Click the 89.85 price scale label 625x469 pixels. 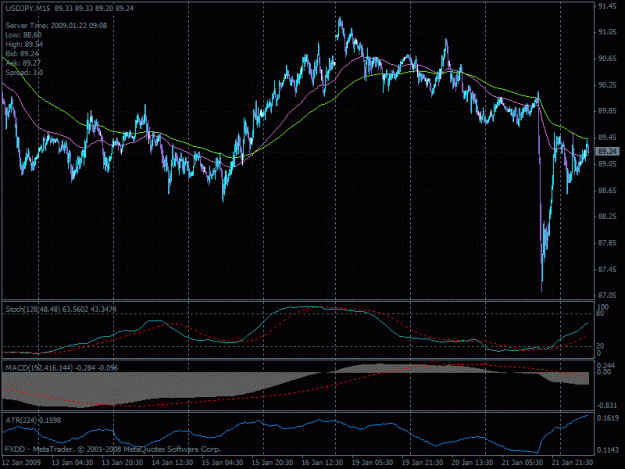pos(607,111)
